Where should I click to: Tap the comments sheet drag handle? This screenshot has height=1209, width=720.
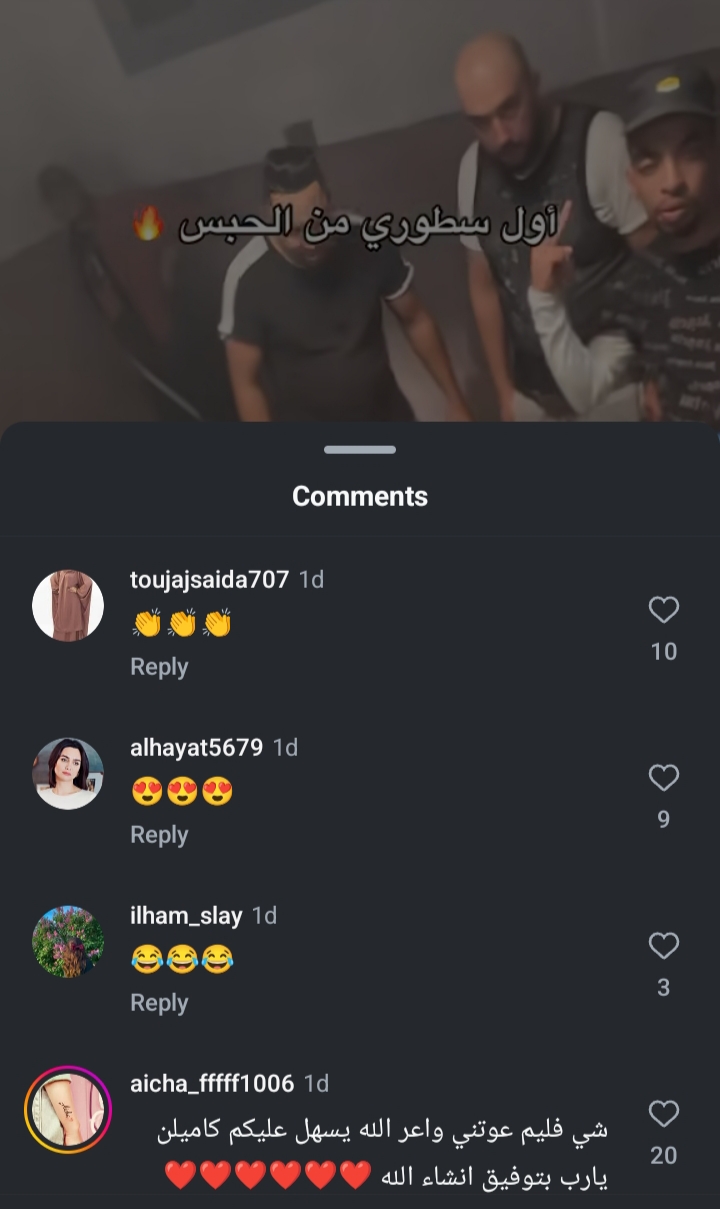coord(360,450)
